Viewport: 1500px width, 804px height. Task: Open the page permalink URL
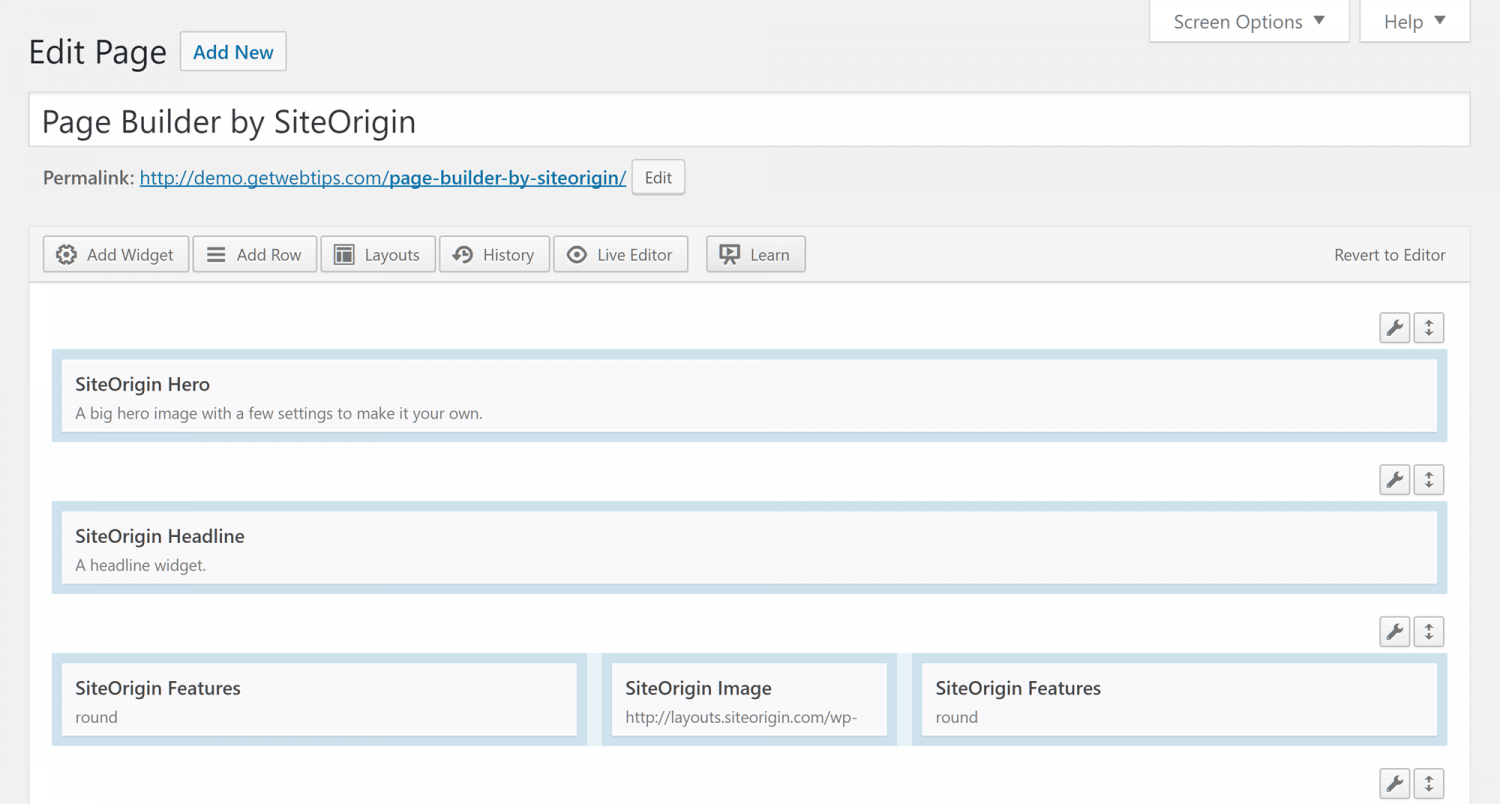coord(383,178)
